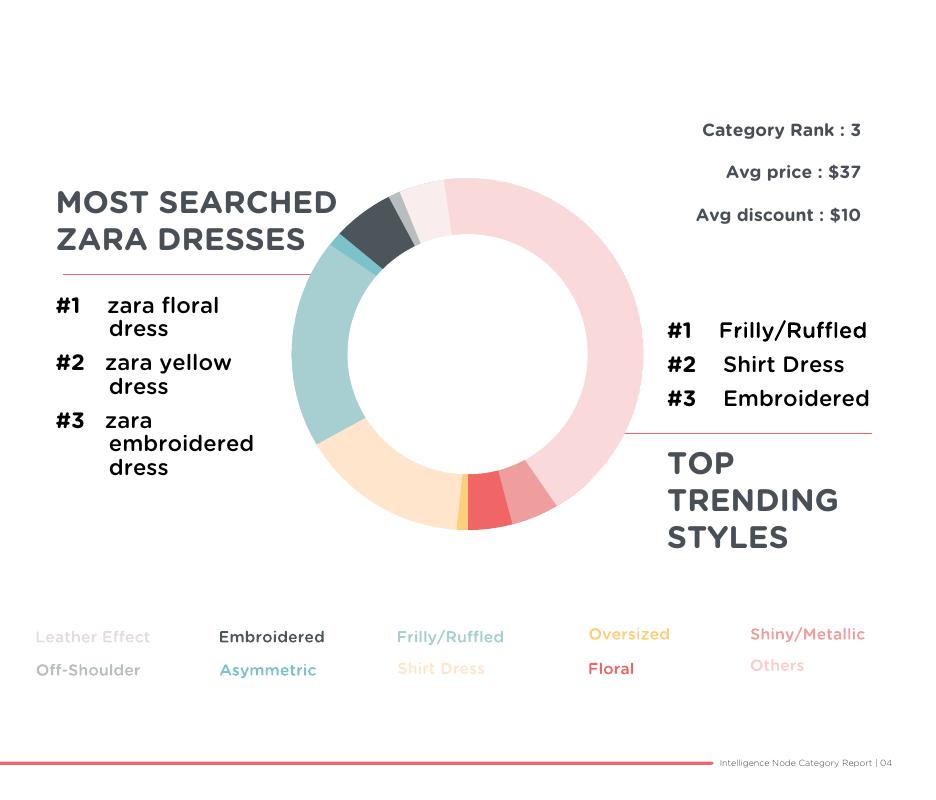The height and width of the screenshot is (800, 936).
Task: Click the Leather Effect legend label
Action: 92,637
